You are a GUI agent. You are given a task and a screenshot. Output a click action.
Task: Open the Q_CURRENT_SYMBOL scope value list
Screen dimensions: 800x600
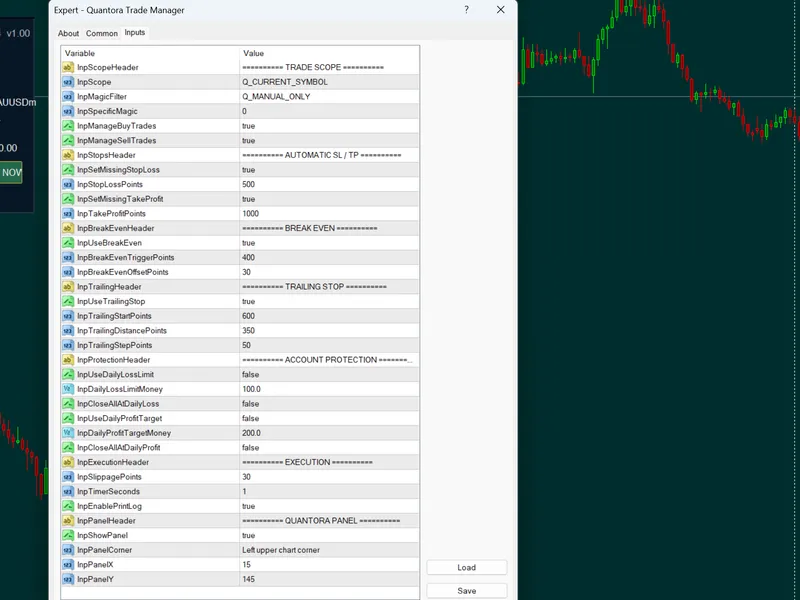[x=330, y=82]
